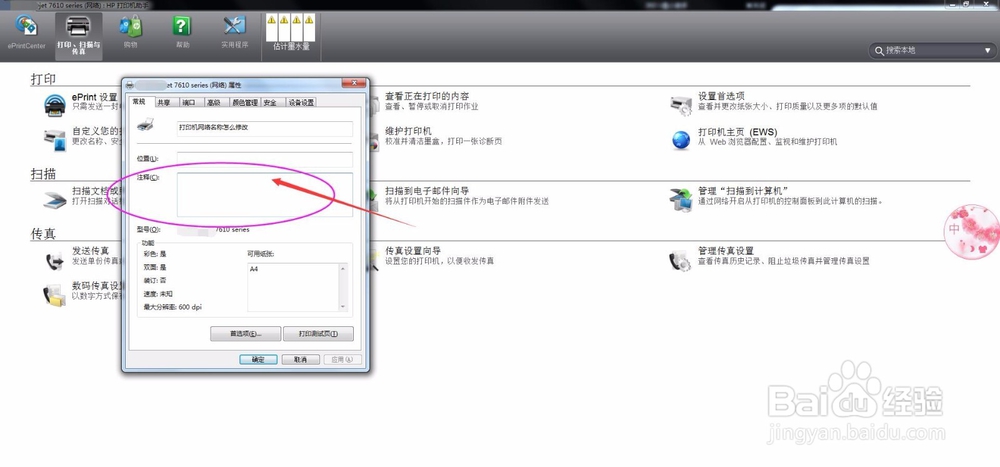The width and height of the screenshot is (1000, 467).
Task: Open 维护打印机 link
Action: [408, 131]
